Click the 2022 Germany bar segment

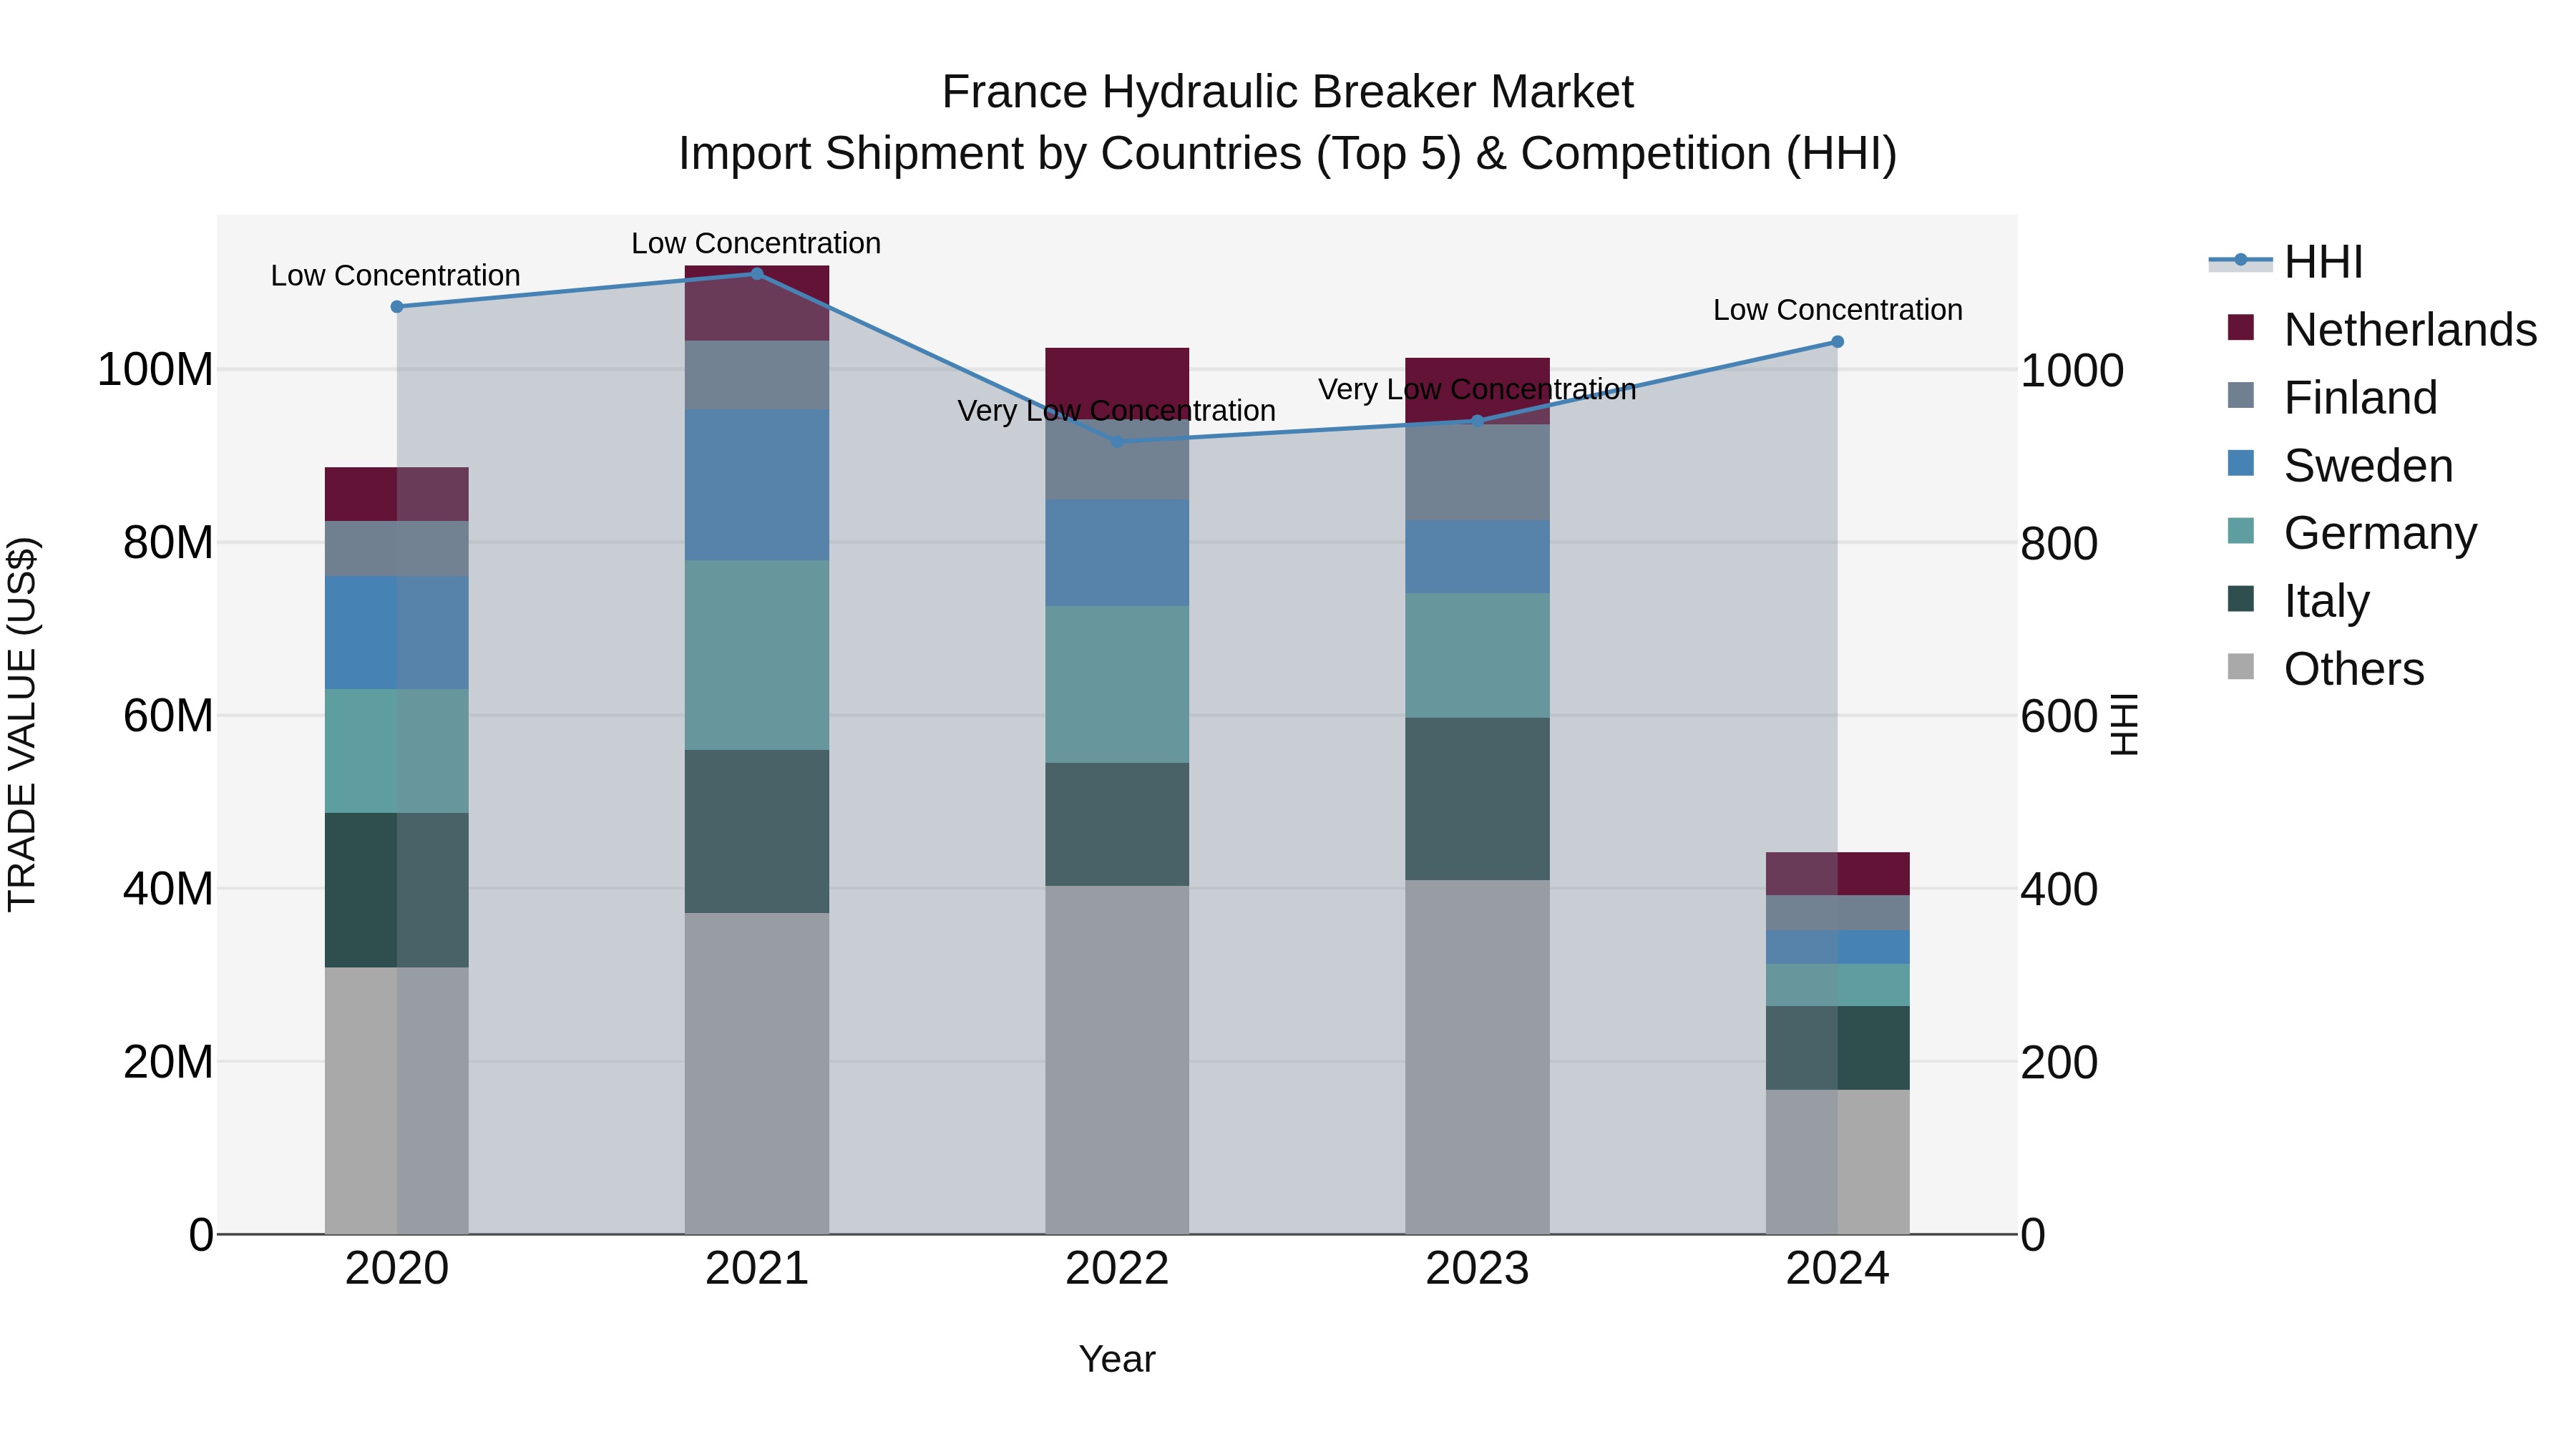1117,684
